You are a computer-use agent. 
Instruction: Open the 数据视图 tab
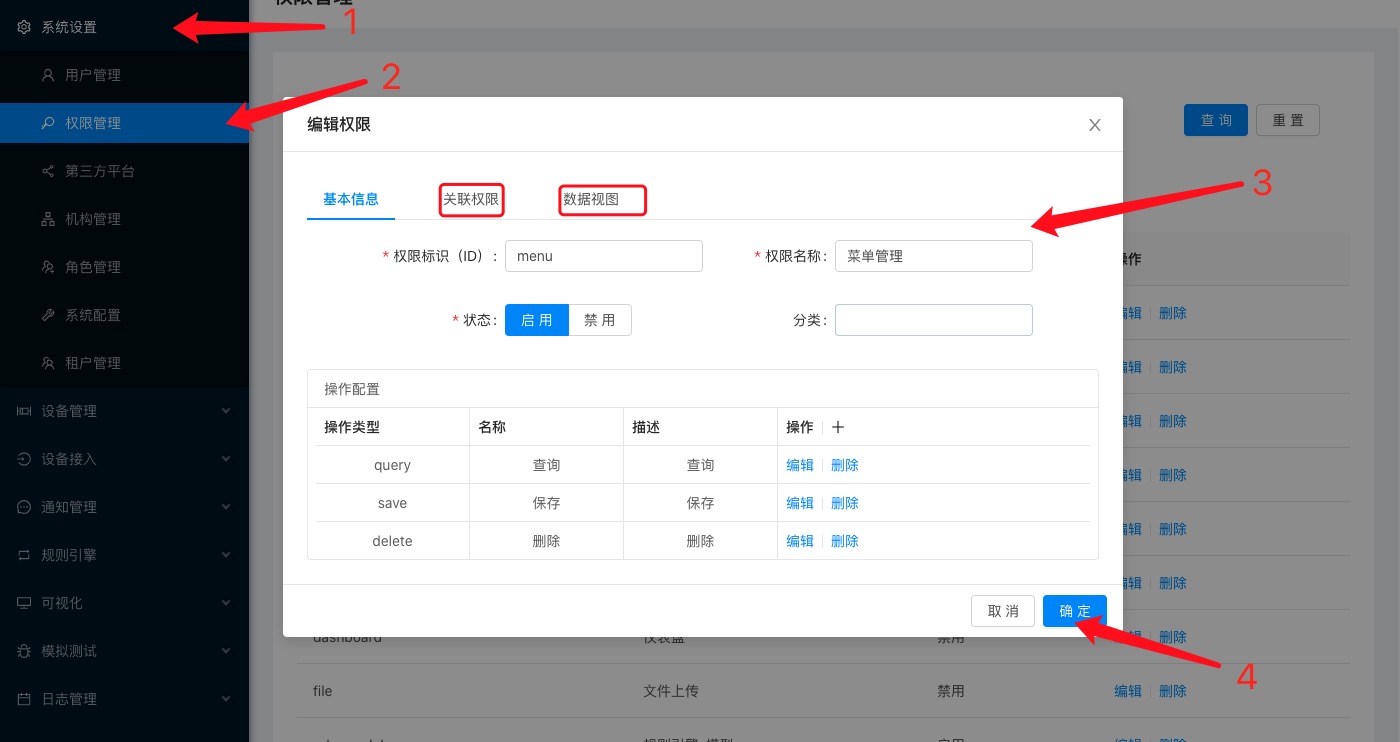(591, 199)
